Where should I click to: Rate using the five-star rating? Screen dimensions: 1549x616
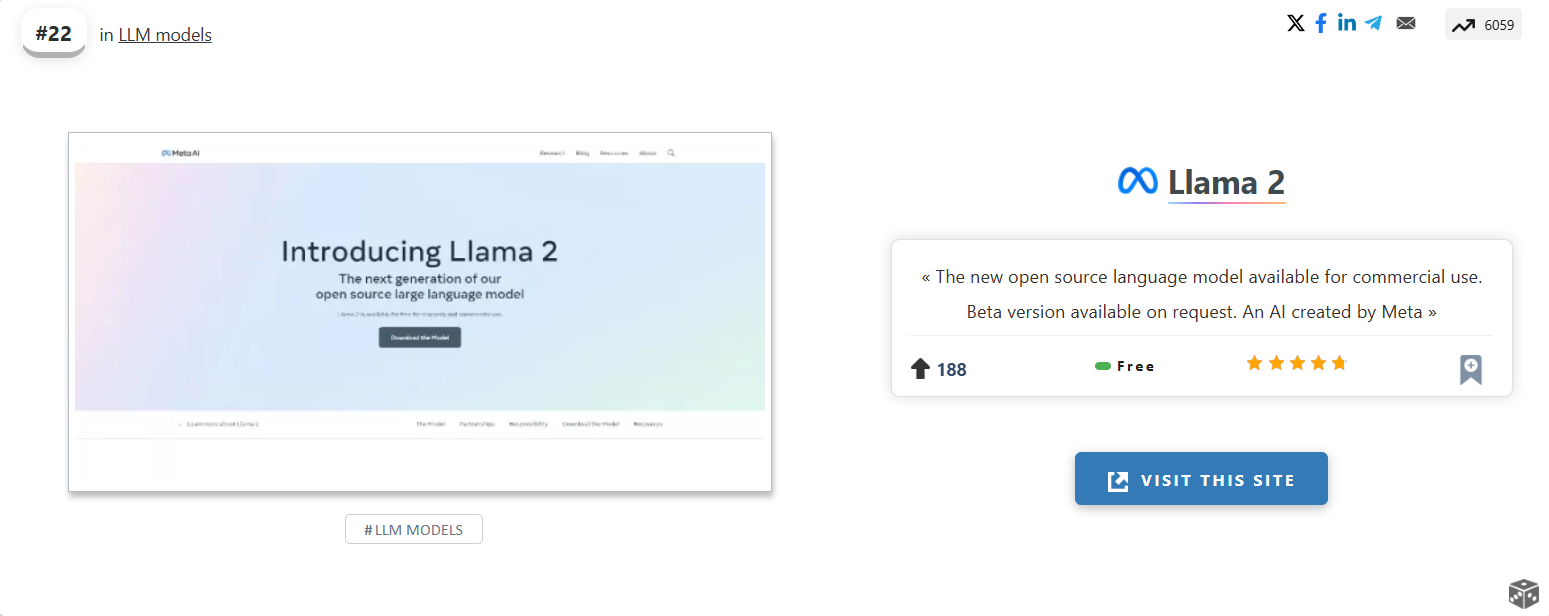(1297, 363)
